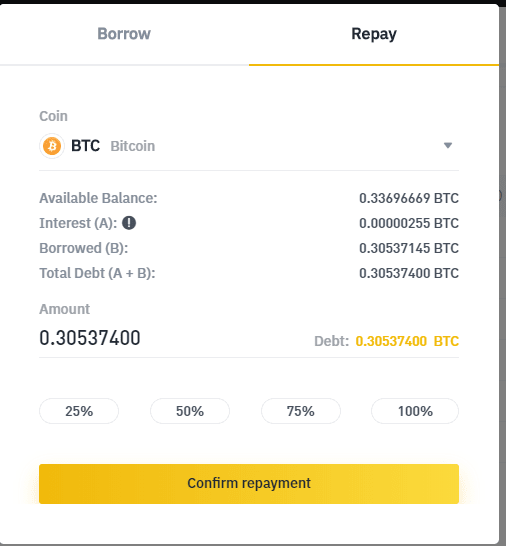Image resolution: width=506 pixels, height=546 pixels.
Task: Click the Confirm repayment button
Action: (x=249, y=484)
